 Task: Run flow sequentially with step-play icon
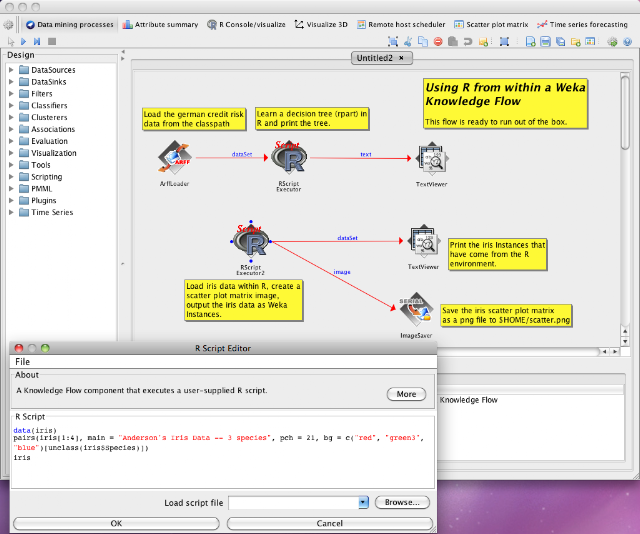(x=37, y=41)
